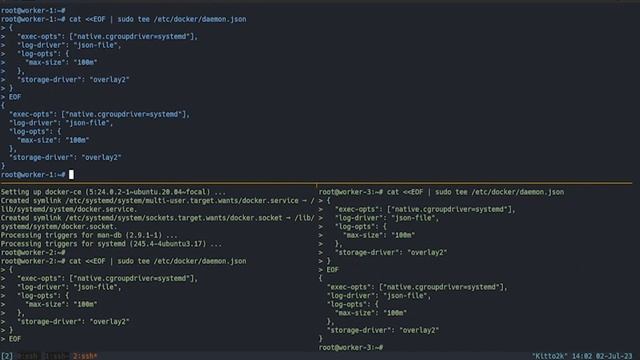Click the tmux session label [2]

point(7,356)
